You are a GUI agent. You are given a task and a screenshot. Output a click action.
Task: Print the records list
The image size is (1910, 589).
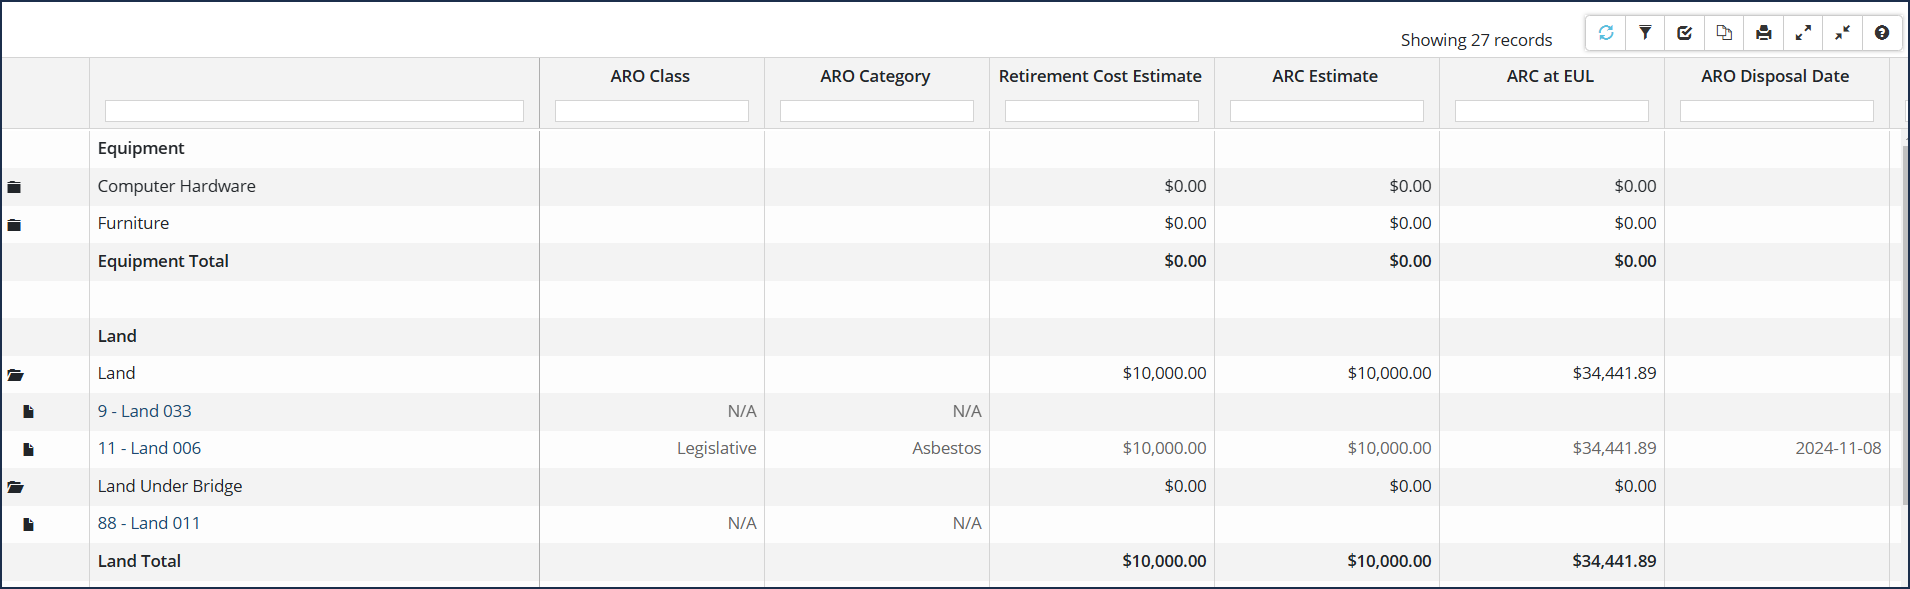(1764, 33)
